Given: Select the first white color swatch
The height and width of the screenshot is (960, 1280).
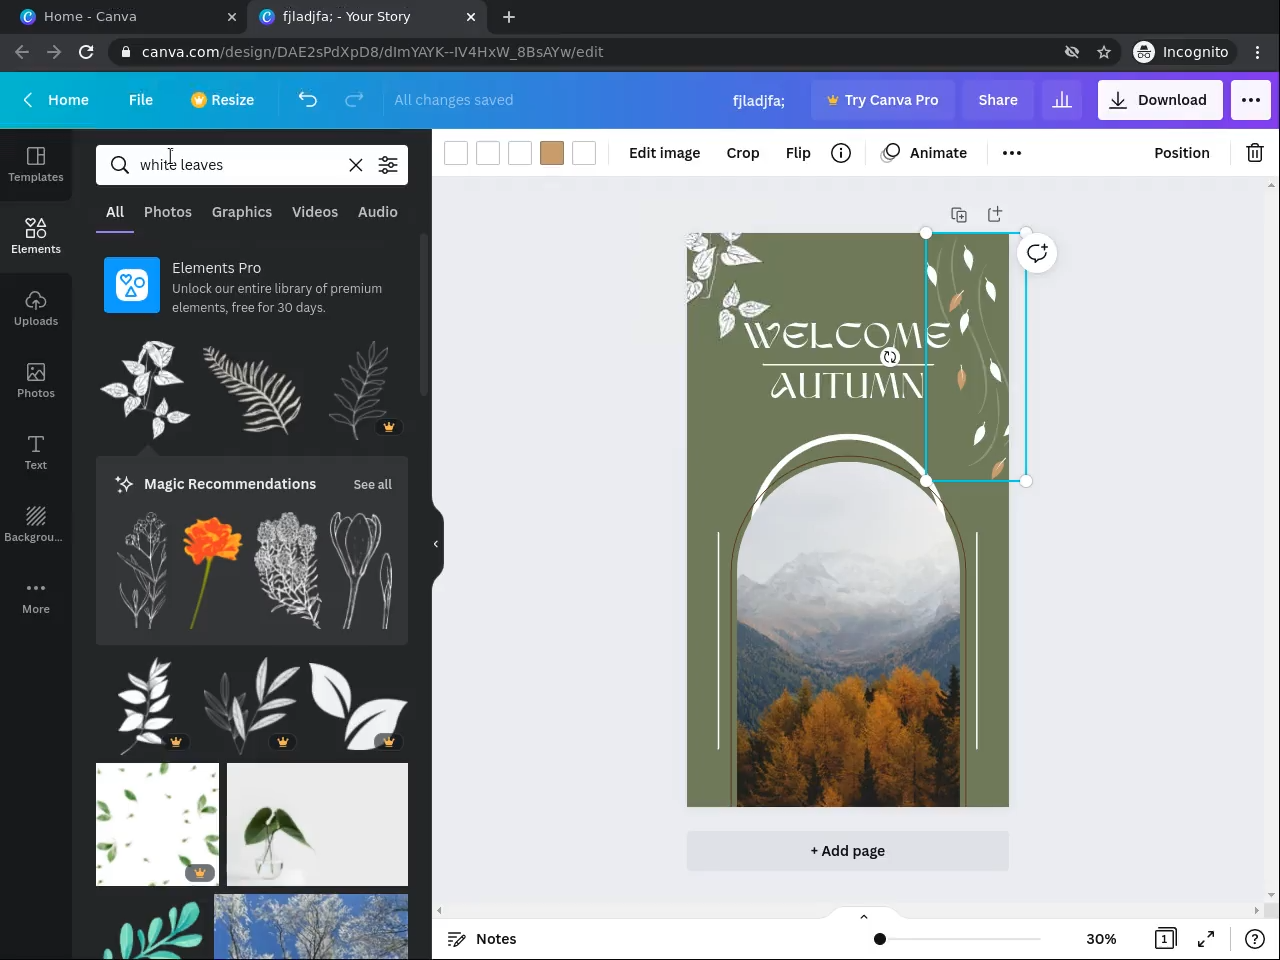Looking at the screenshot, I should pos(456,153).
